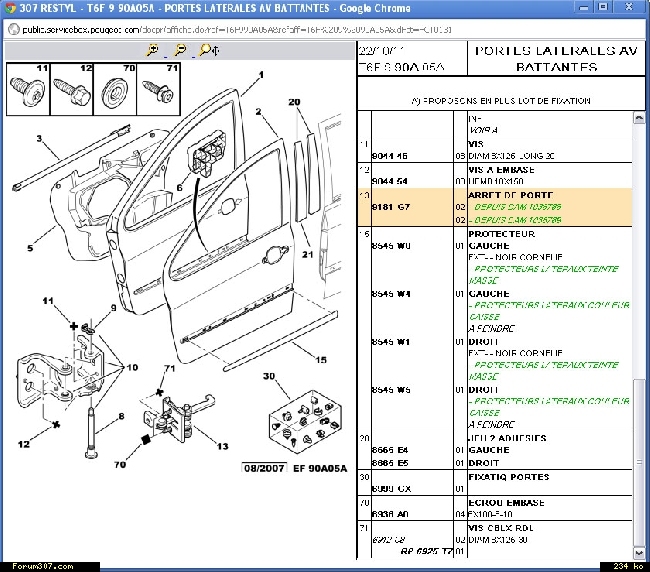Select part number 8545 W4
This screenshot has height=572, width=650.
(x=391, y=294)
